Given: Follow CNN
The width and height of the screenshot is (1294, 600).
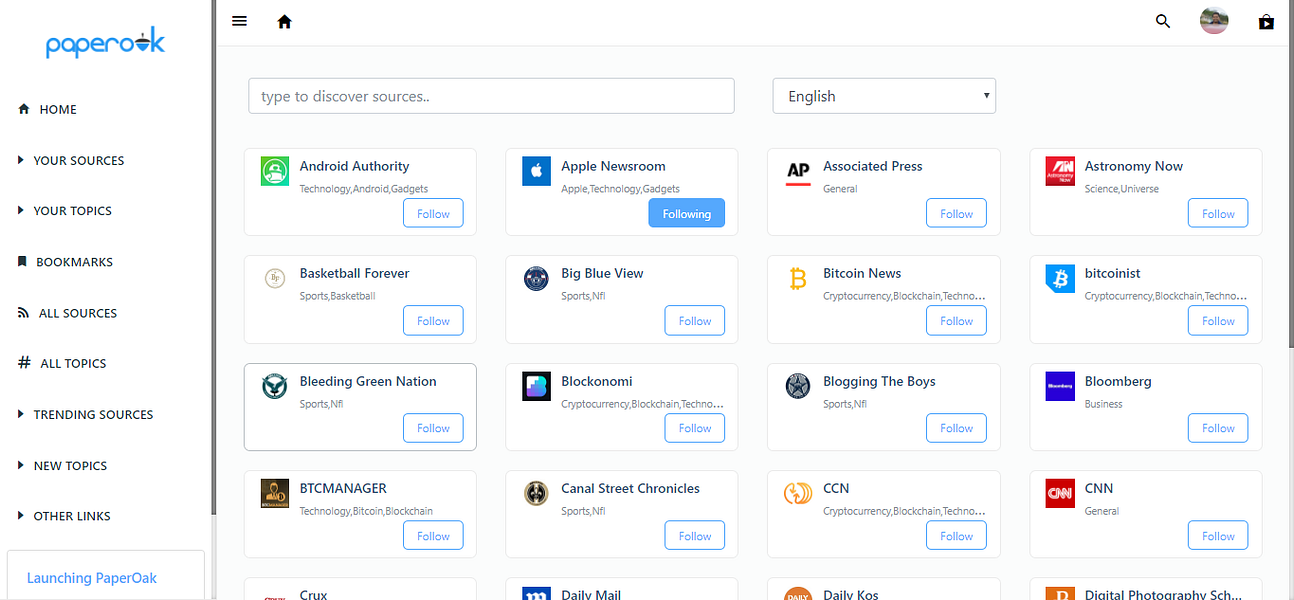Looking at the screenshot, I should [1218, 535].
